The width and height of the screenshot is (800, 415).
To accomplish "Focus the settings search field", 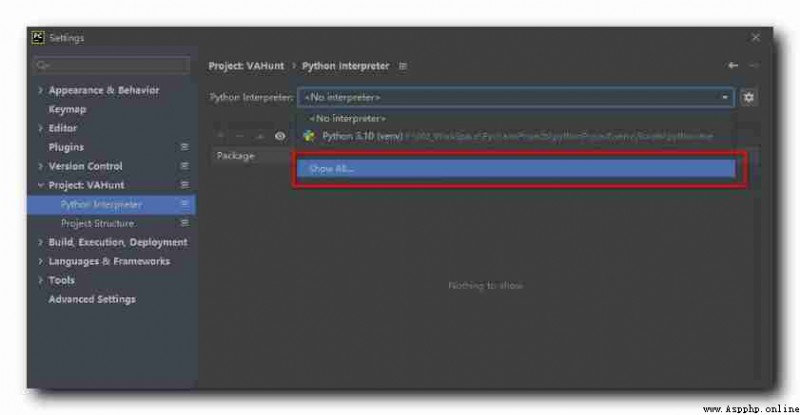I will tap(112, 65).
